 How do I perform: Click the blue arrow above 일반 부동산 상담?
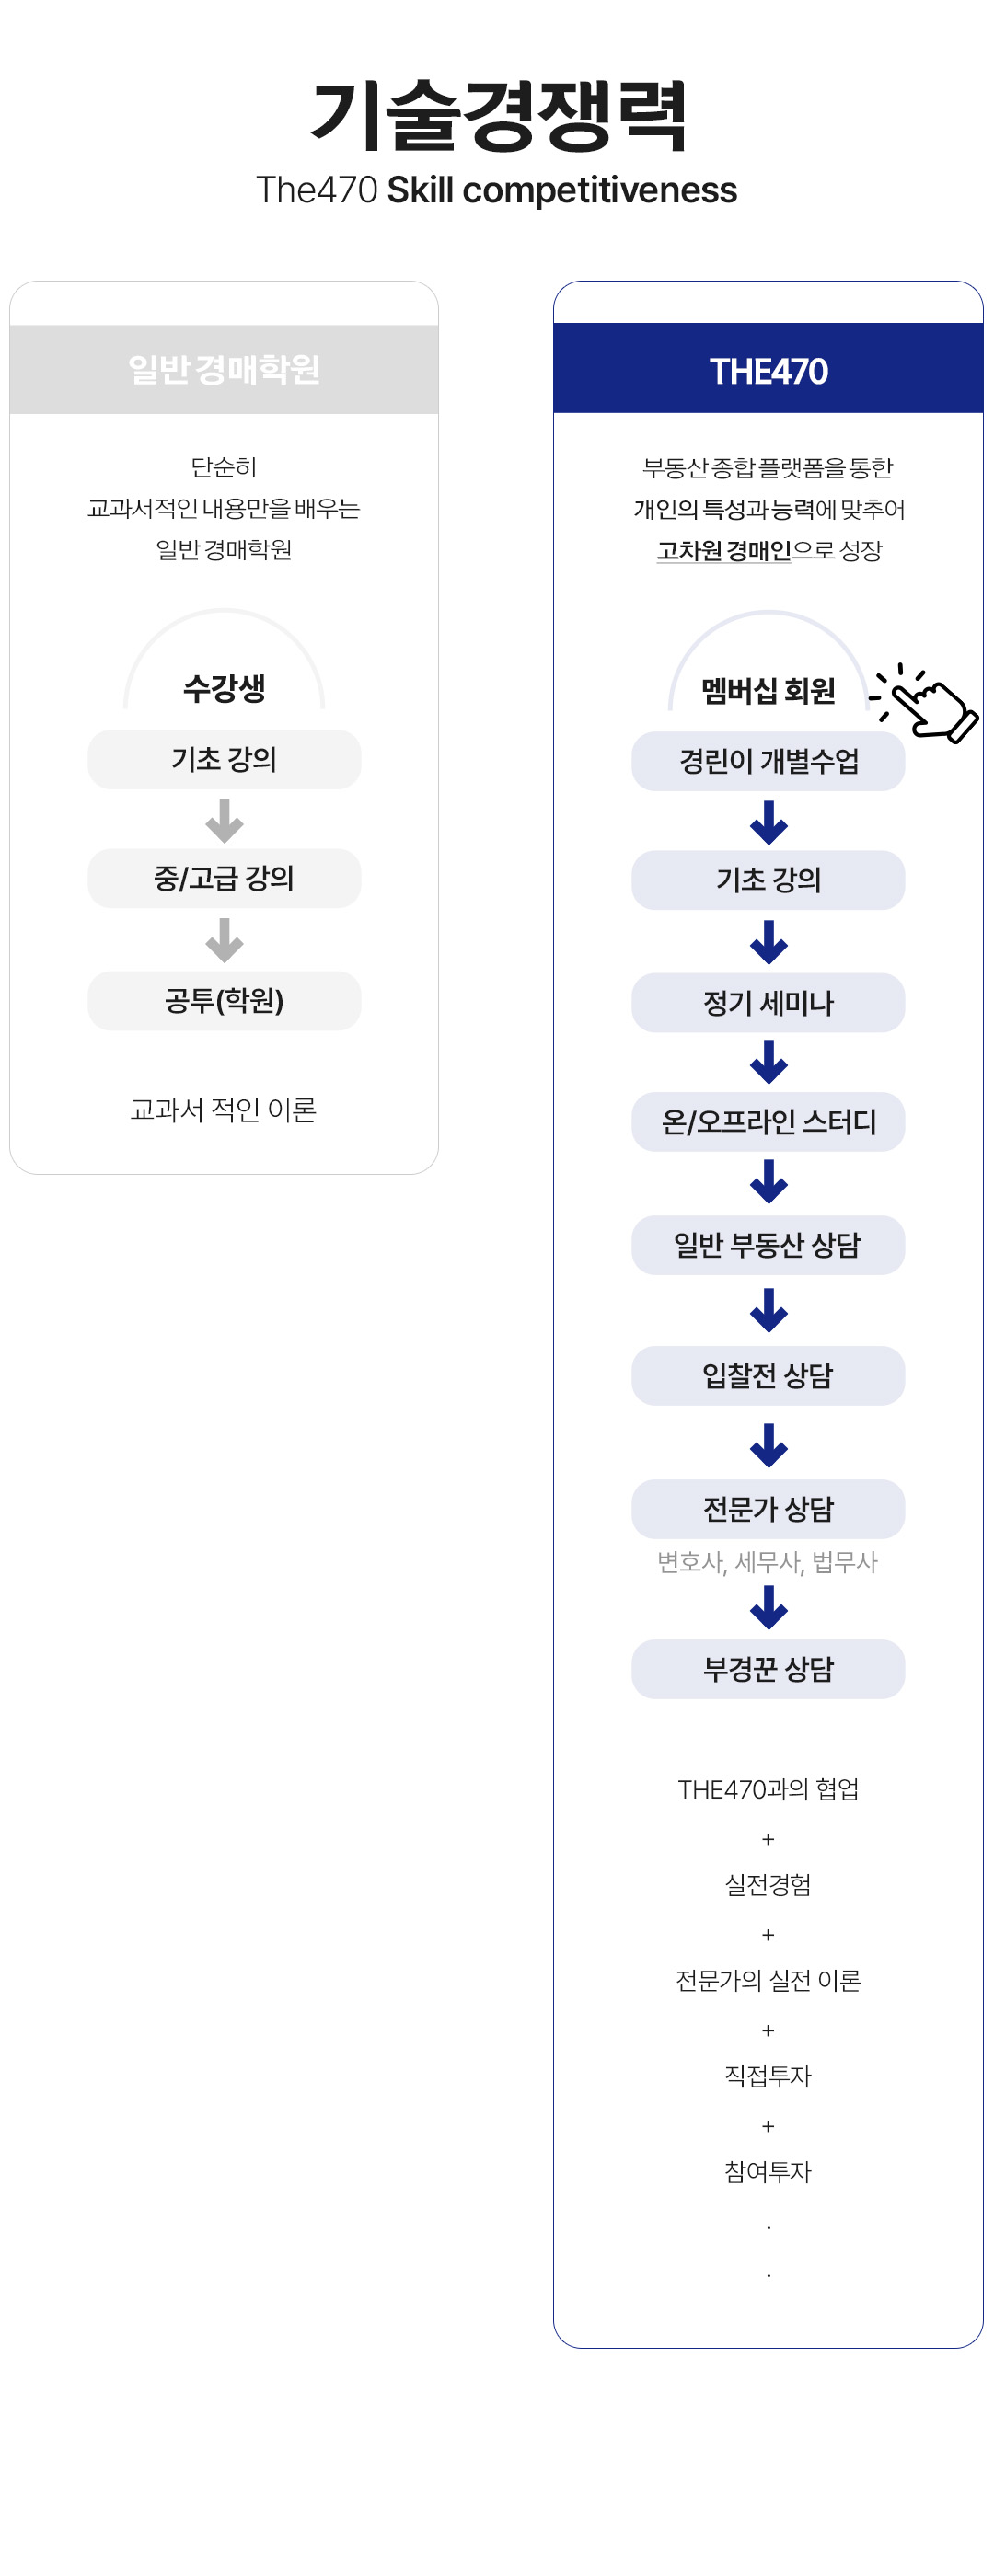[768, 1182]
